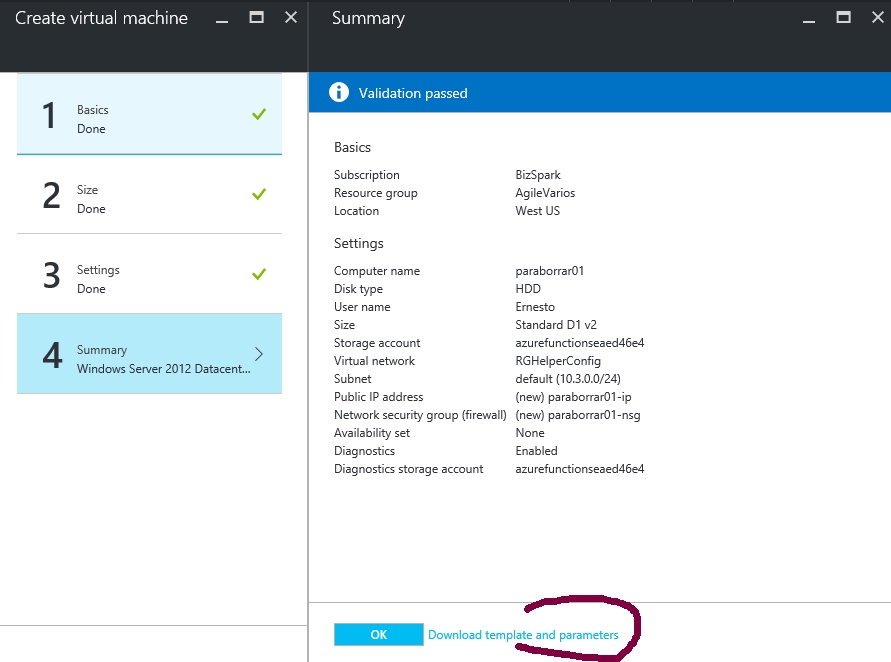Viewport: 891px width, 662px height.
Task: Click the Validation passed info icon
Action: pyautogui.click(x=339, y=92)
